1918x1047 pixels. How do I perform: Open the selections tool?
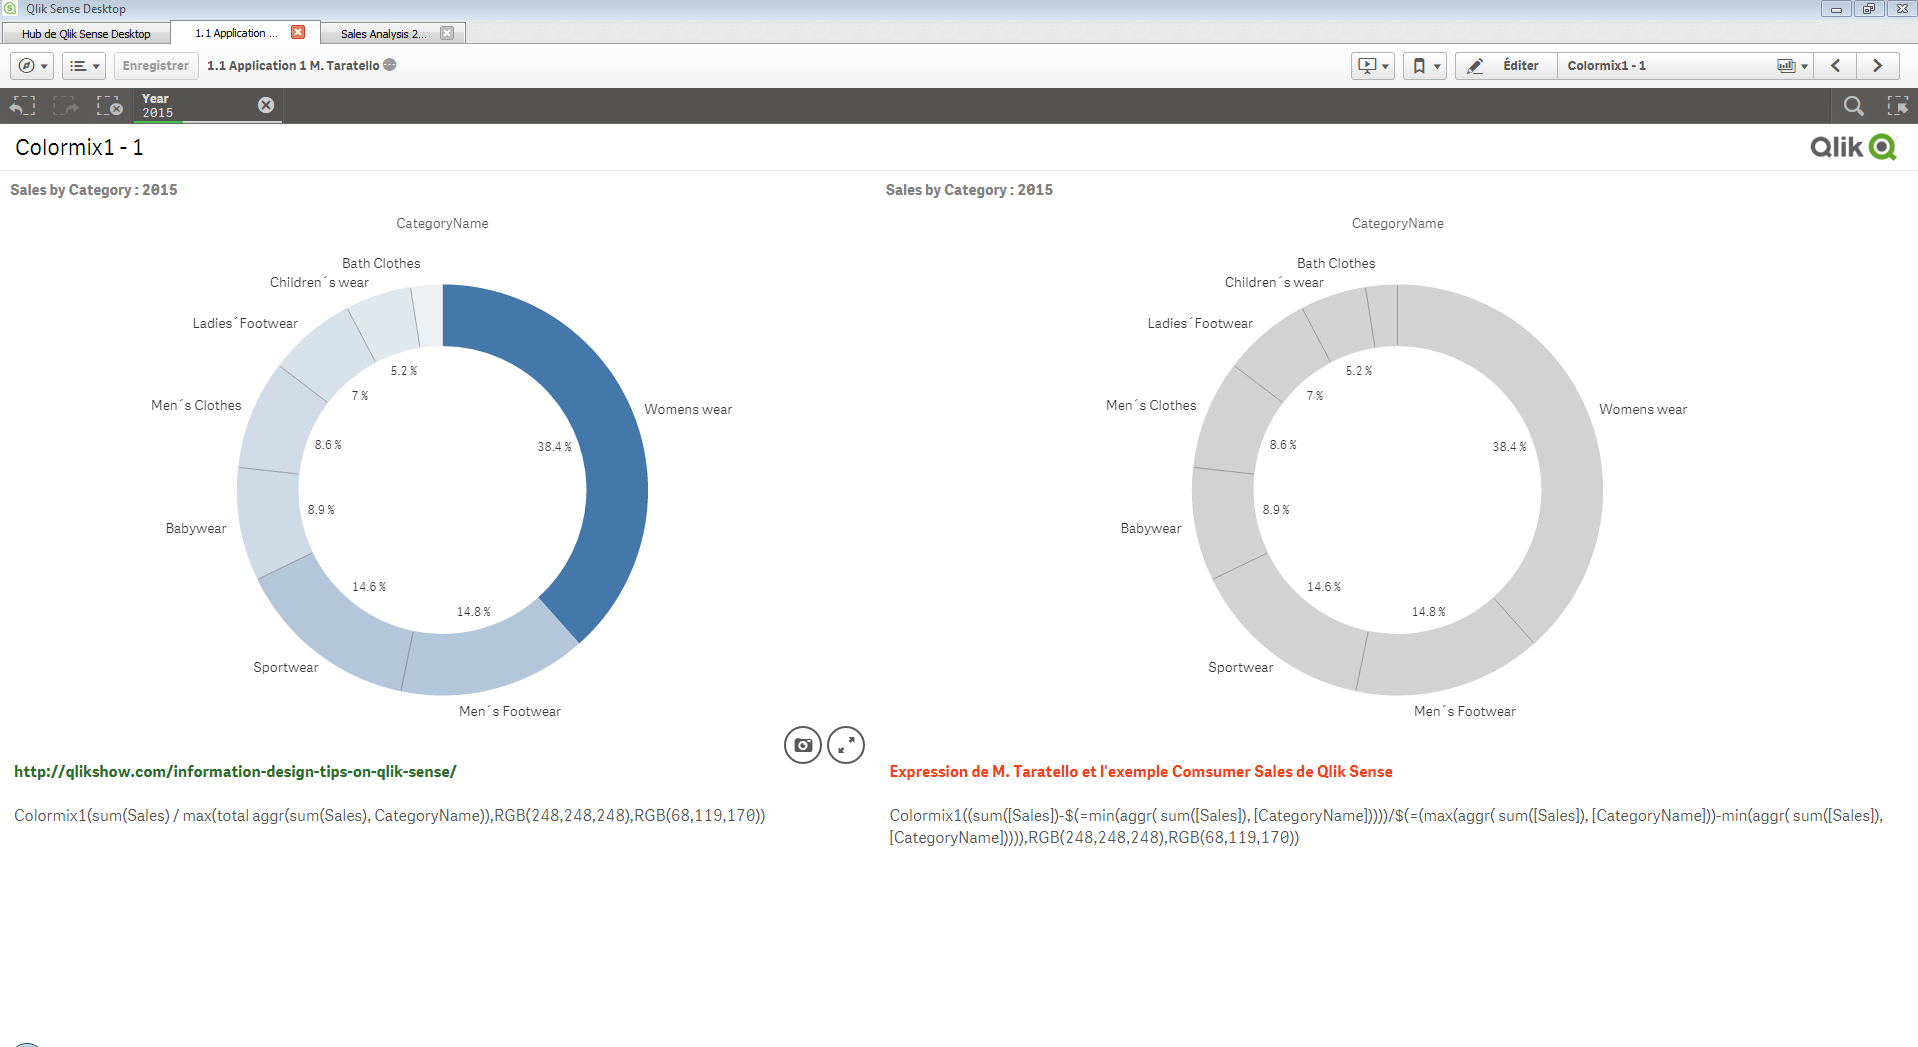(x=1897, y=106)
